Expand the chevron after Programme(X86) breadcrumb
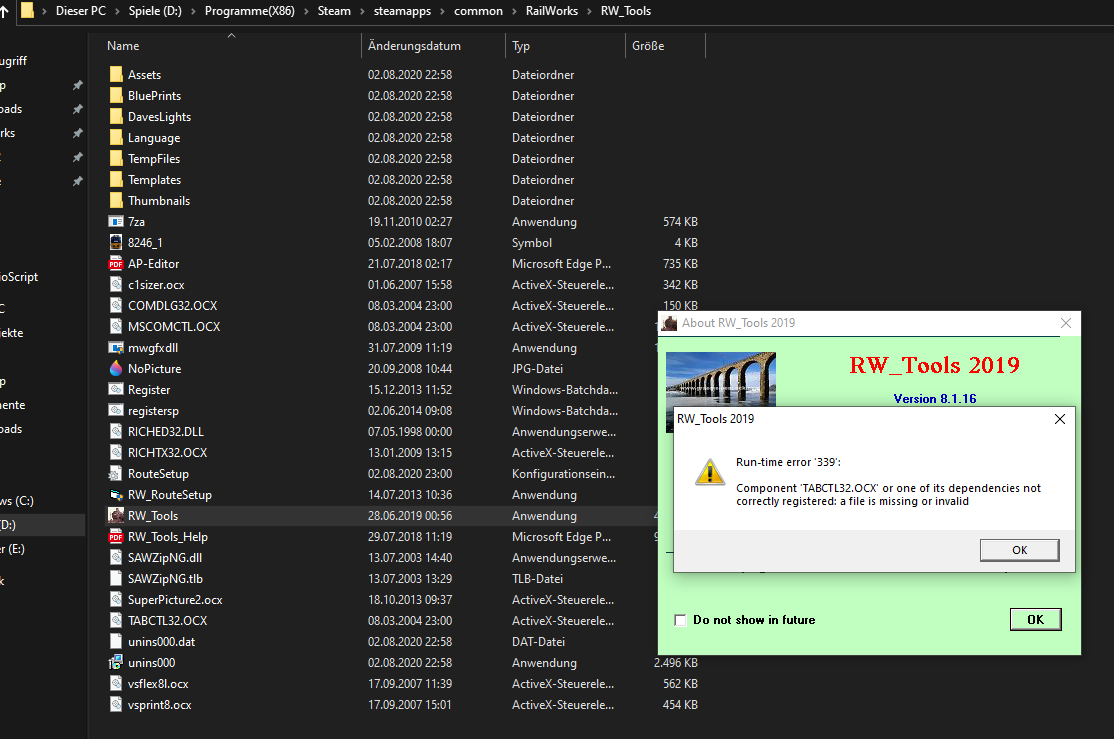The image size is (1114, 739). coord(306,11)
